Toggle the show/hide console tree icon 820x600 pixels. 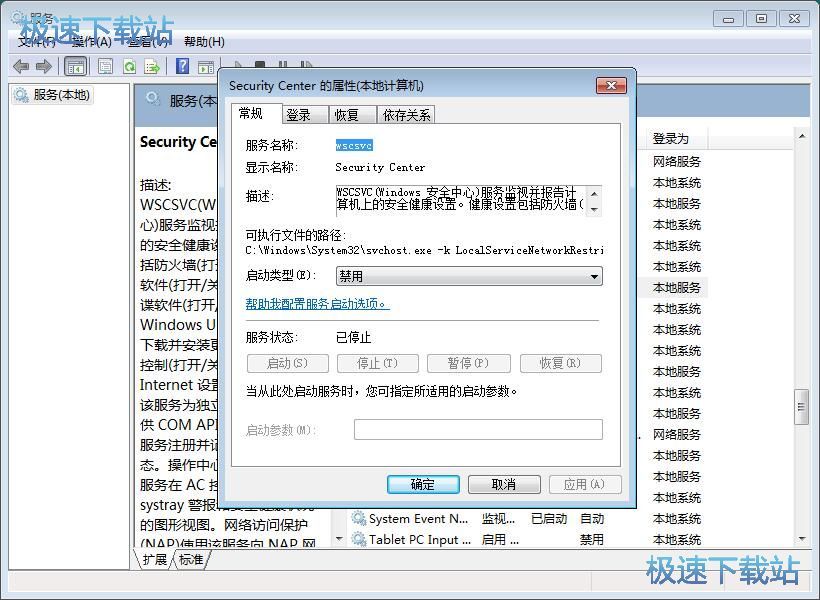pyautogui.click(x=75, y=66)
